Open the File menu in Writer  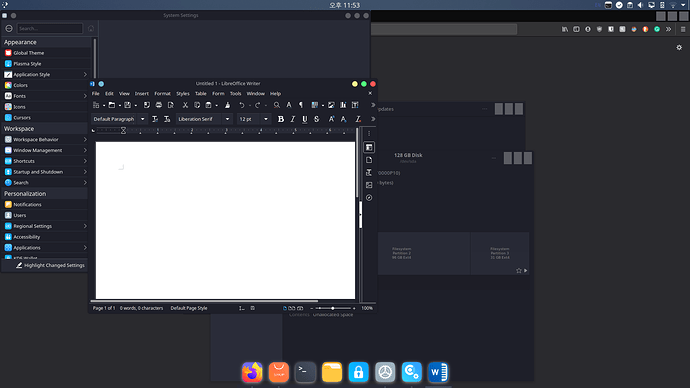pyautogui.click(x=95, y=94)
